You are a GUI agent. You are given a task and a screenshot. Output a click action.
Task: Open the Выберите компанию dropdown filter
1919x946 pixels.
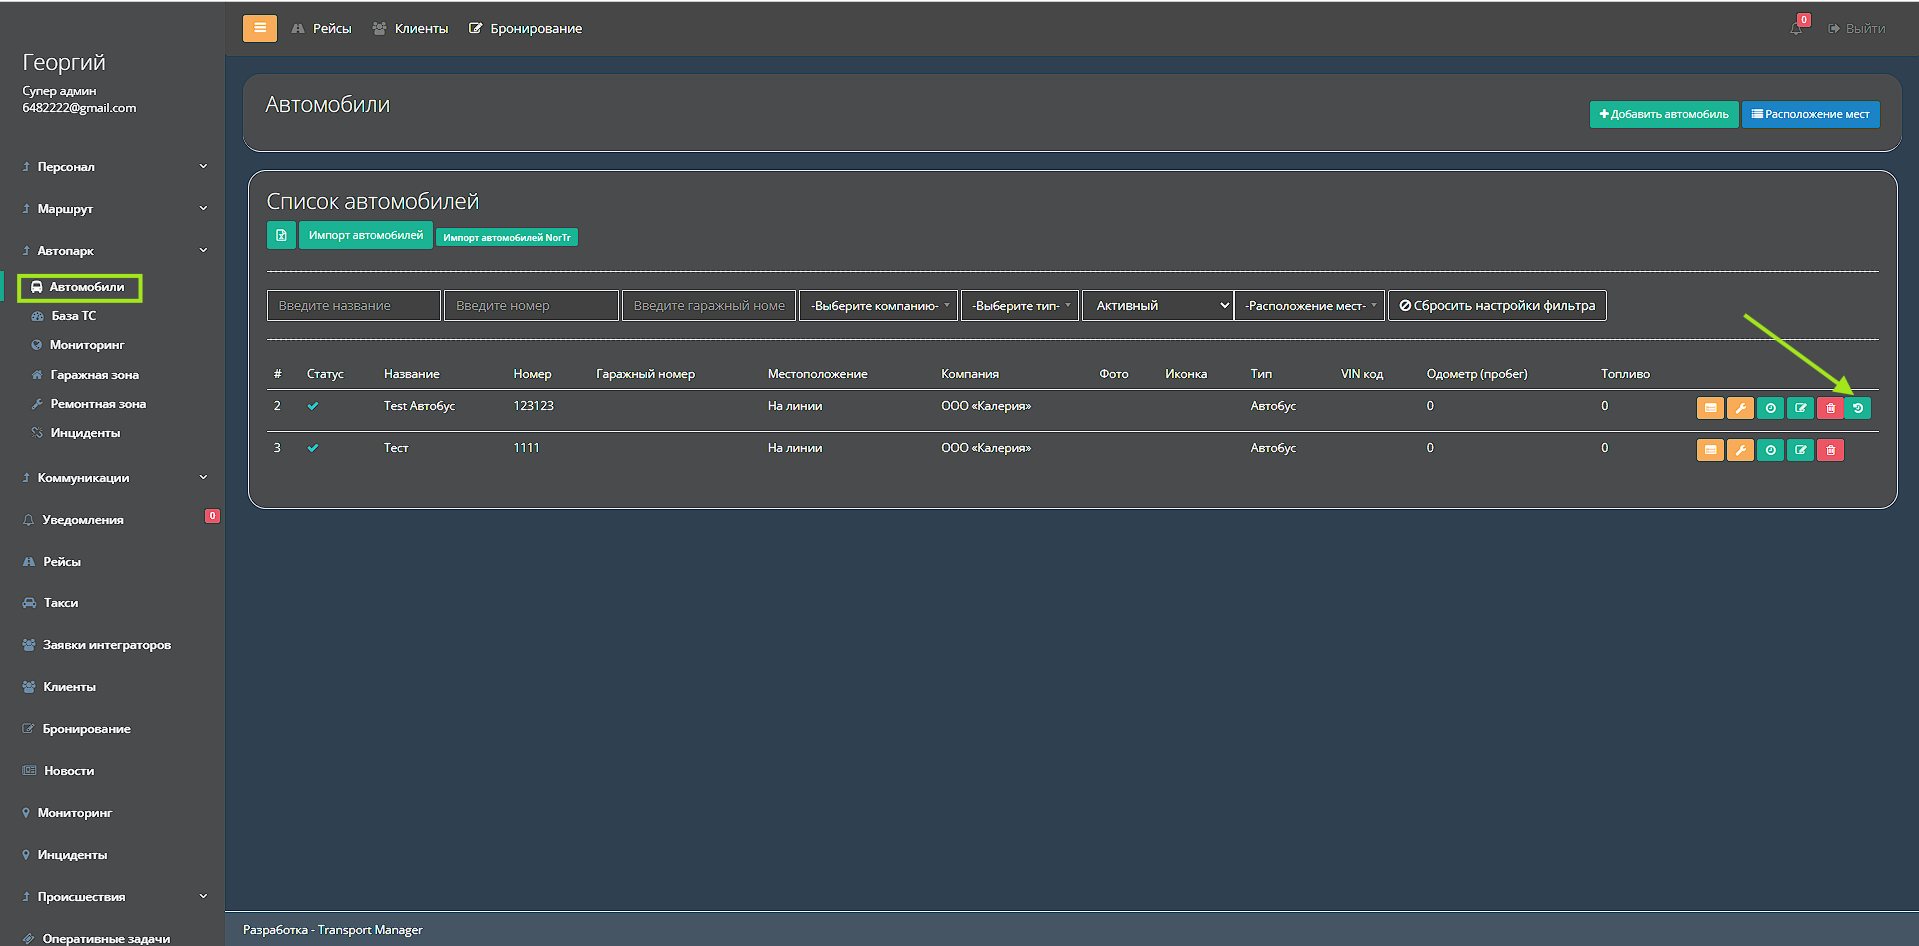(x=879, y=306)
